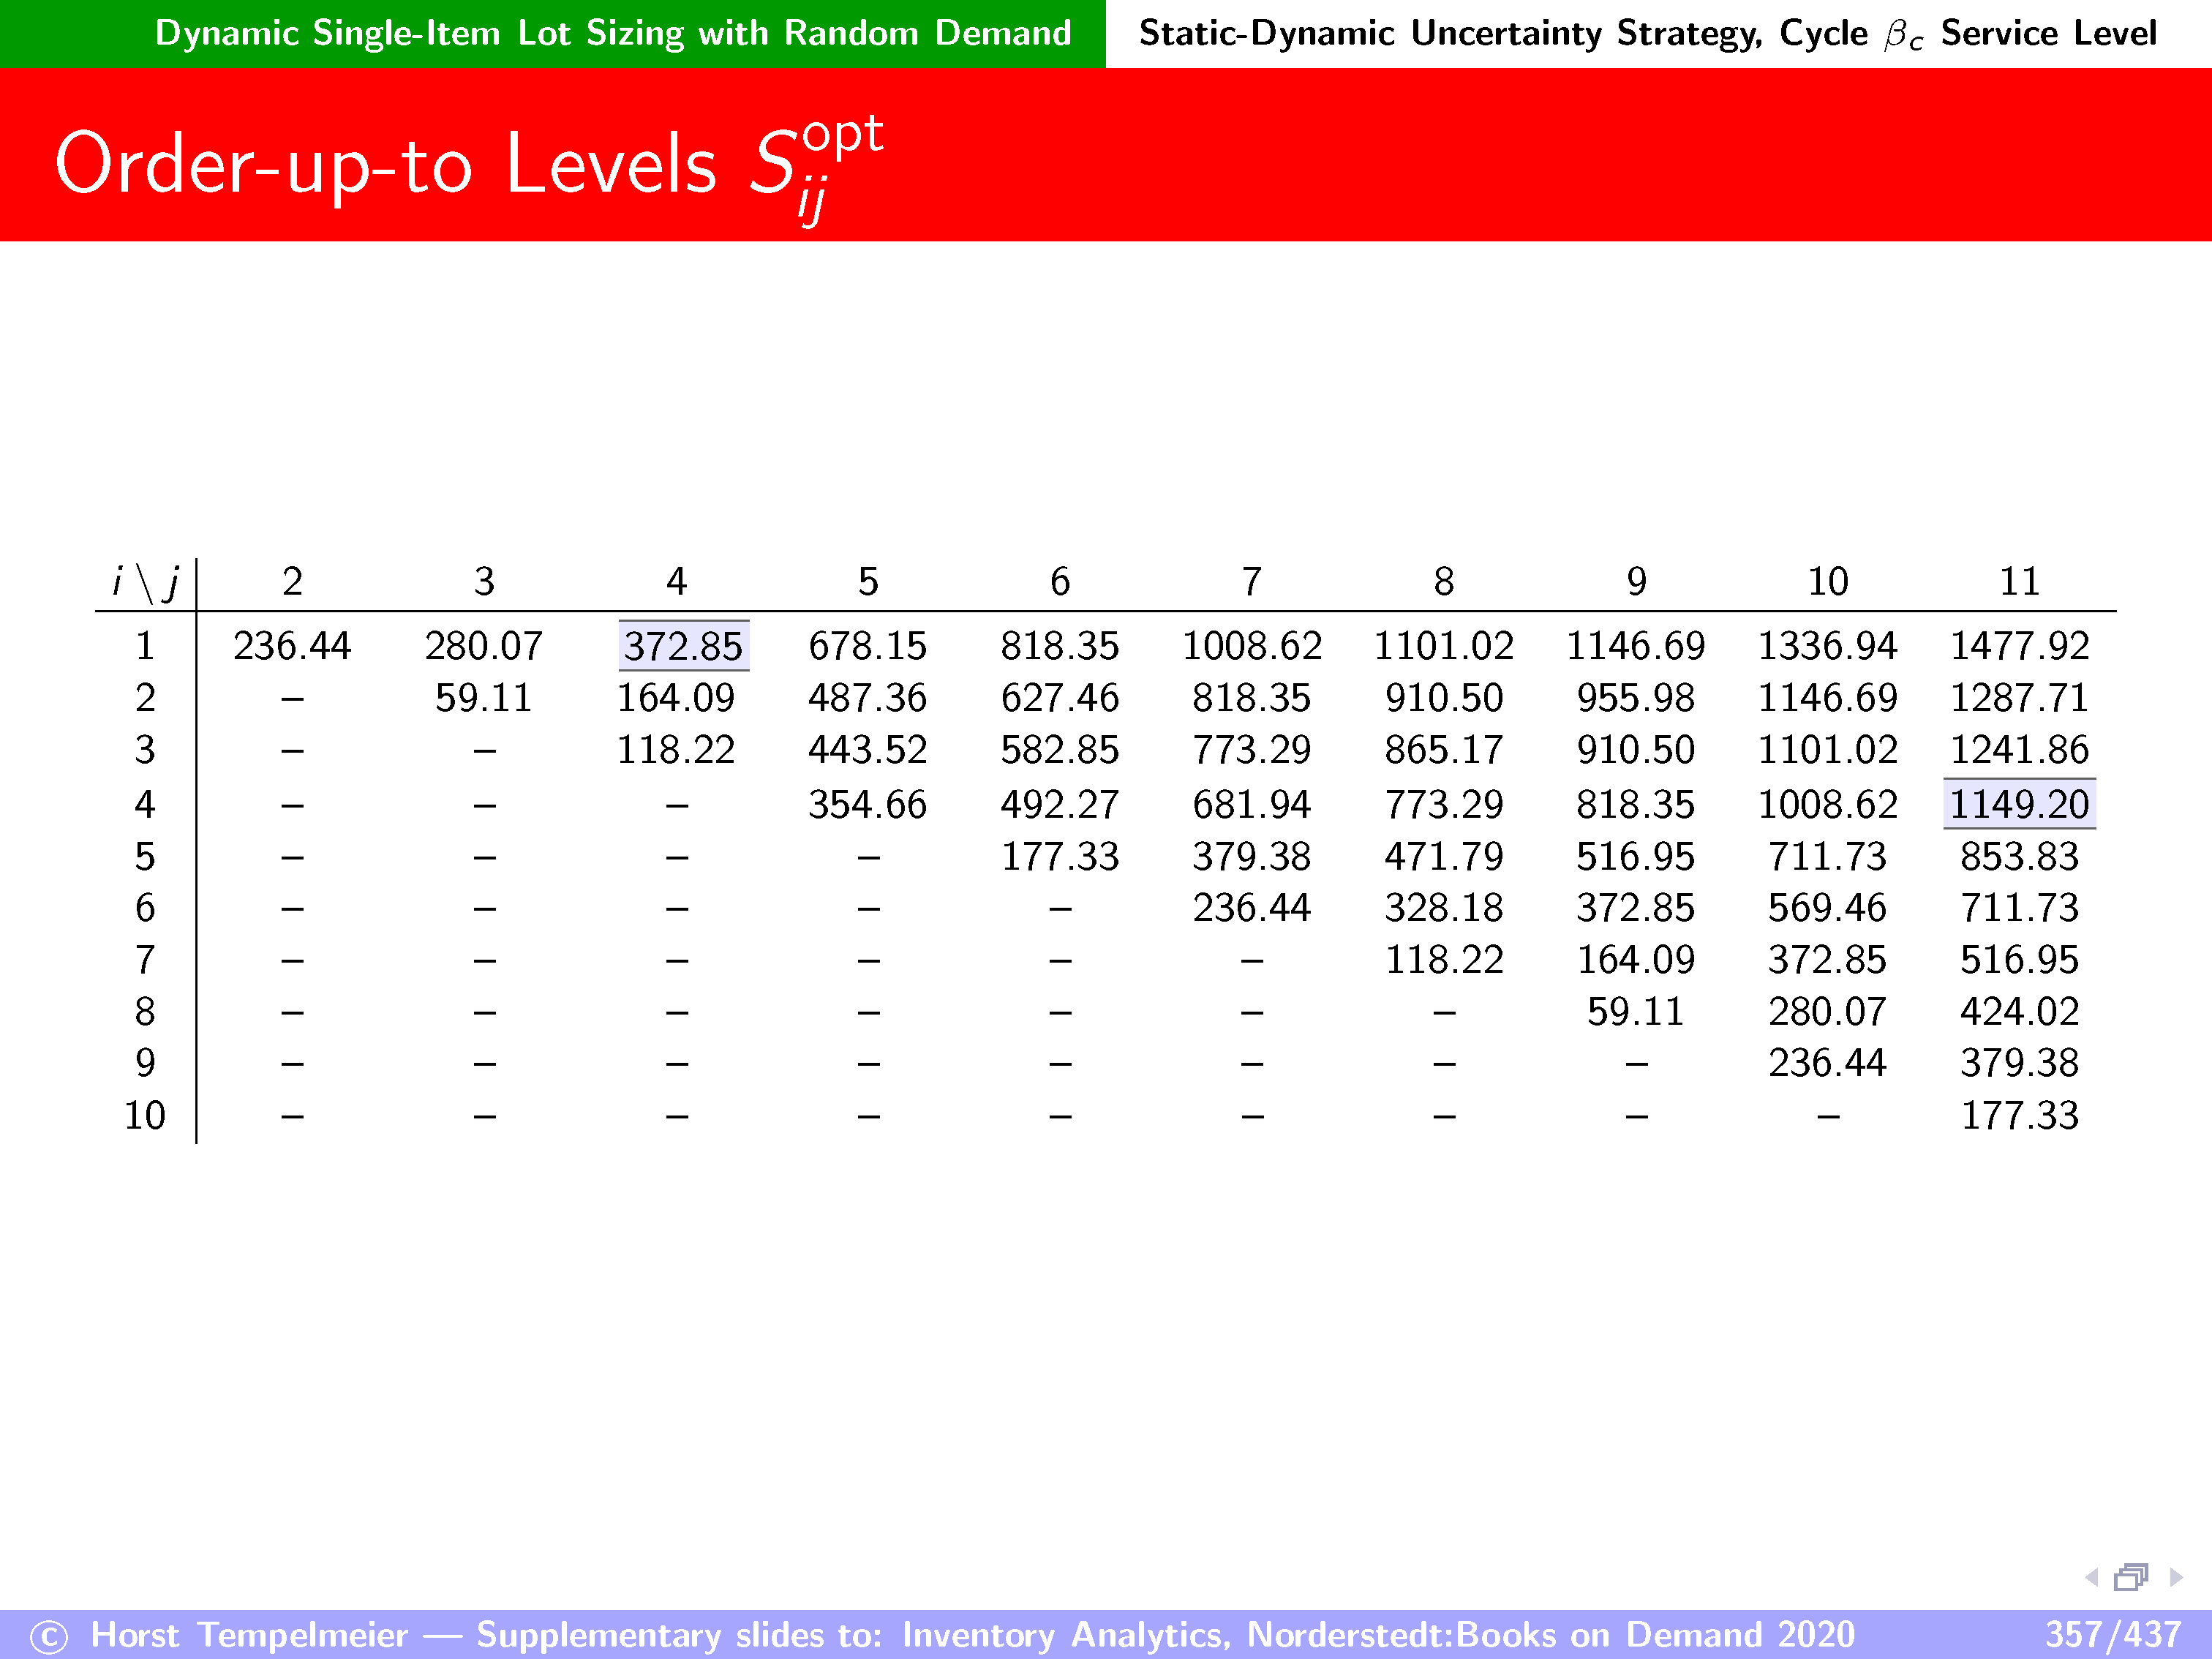Click the value 236.44 in row 1
The image size is (2212, 1659).
tap(292, 646)
